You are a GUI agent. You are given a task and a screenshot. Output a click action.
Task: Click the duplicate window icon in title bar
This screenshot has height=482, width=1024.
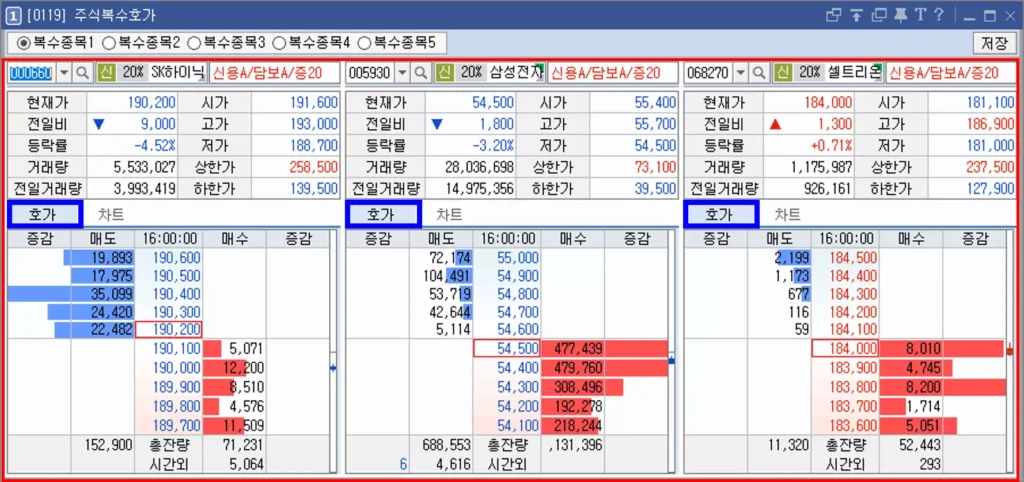880,14
